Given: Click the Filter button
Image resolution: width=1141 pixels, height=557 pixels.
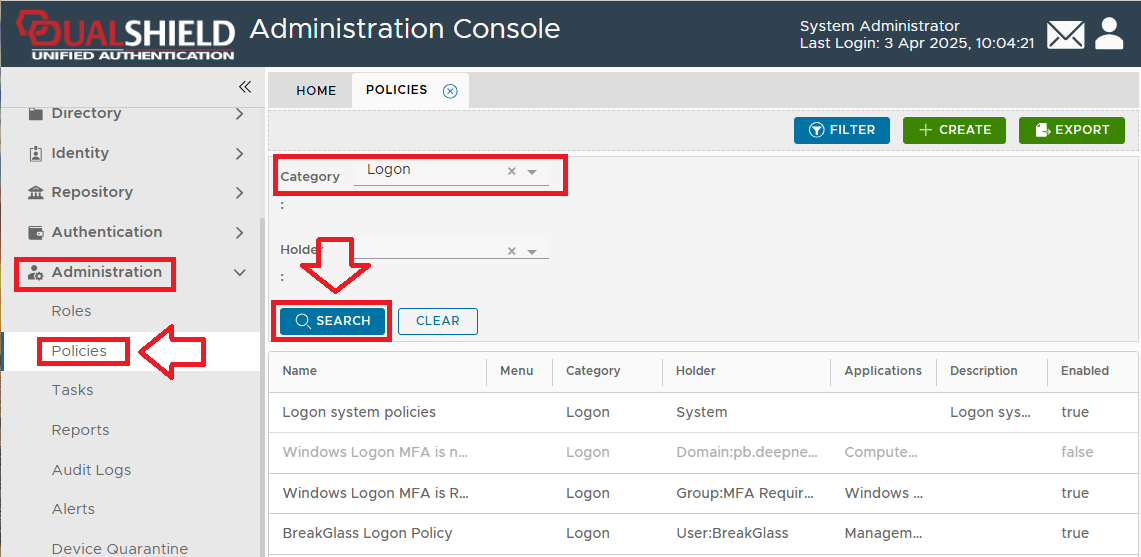Looking at the screenshot, I should (x=841, y=130).
